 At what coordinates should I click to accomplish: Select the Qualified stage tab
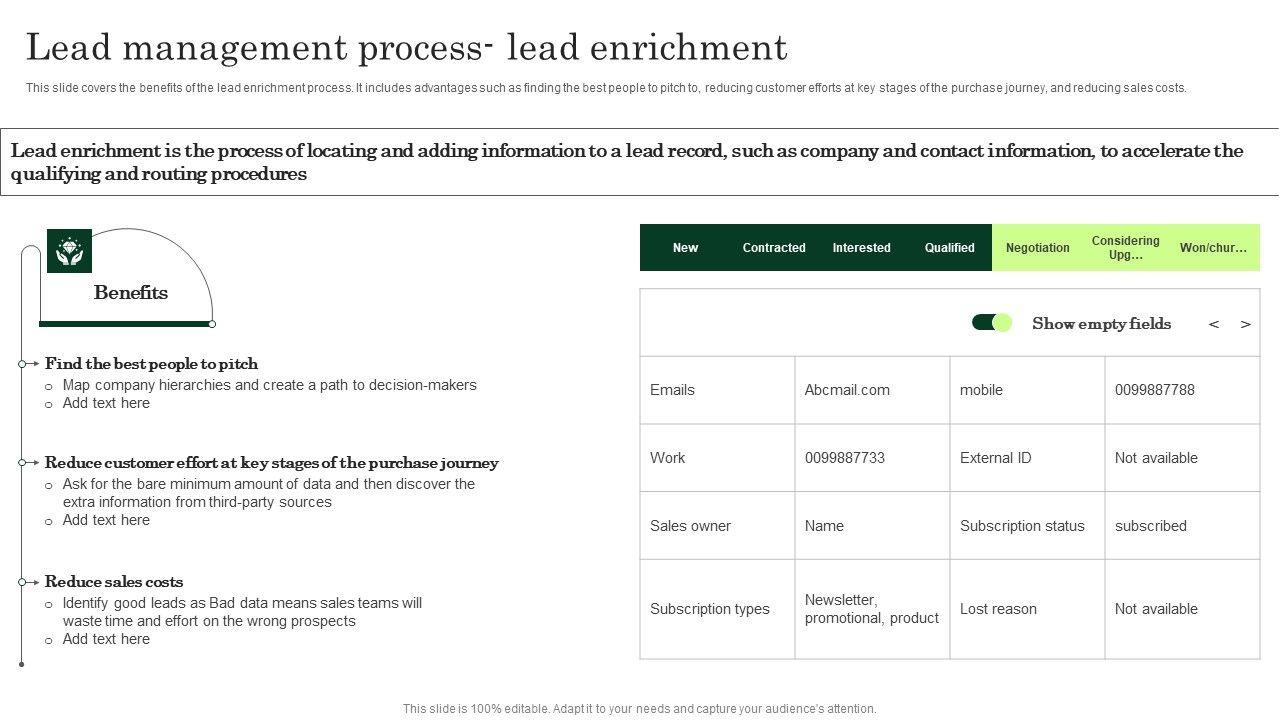pyautogui.click(x=949, y=248)
